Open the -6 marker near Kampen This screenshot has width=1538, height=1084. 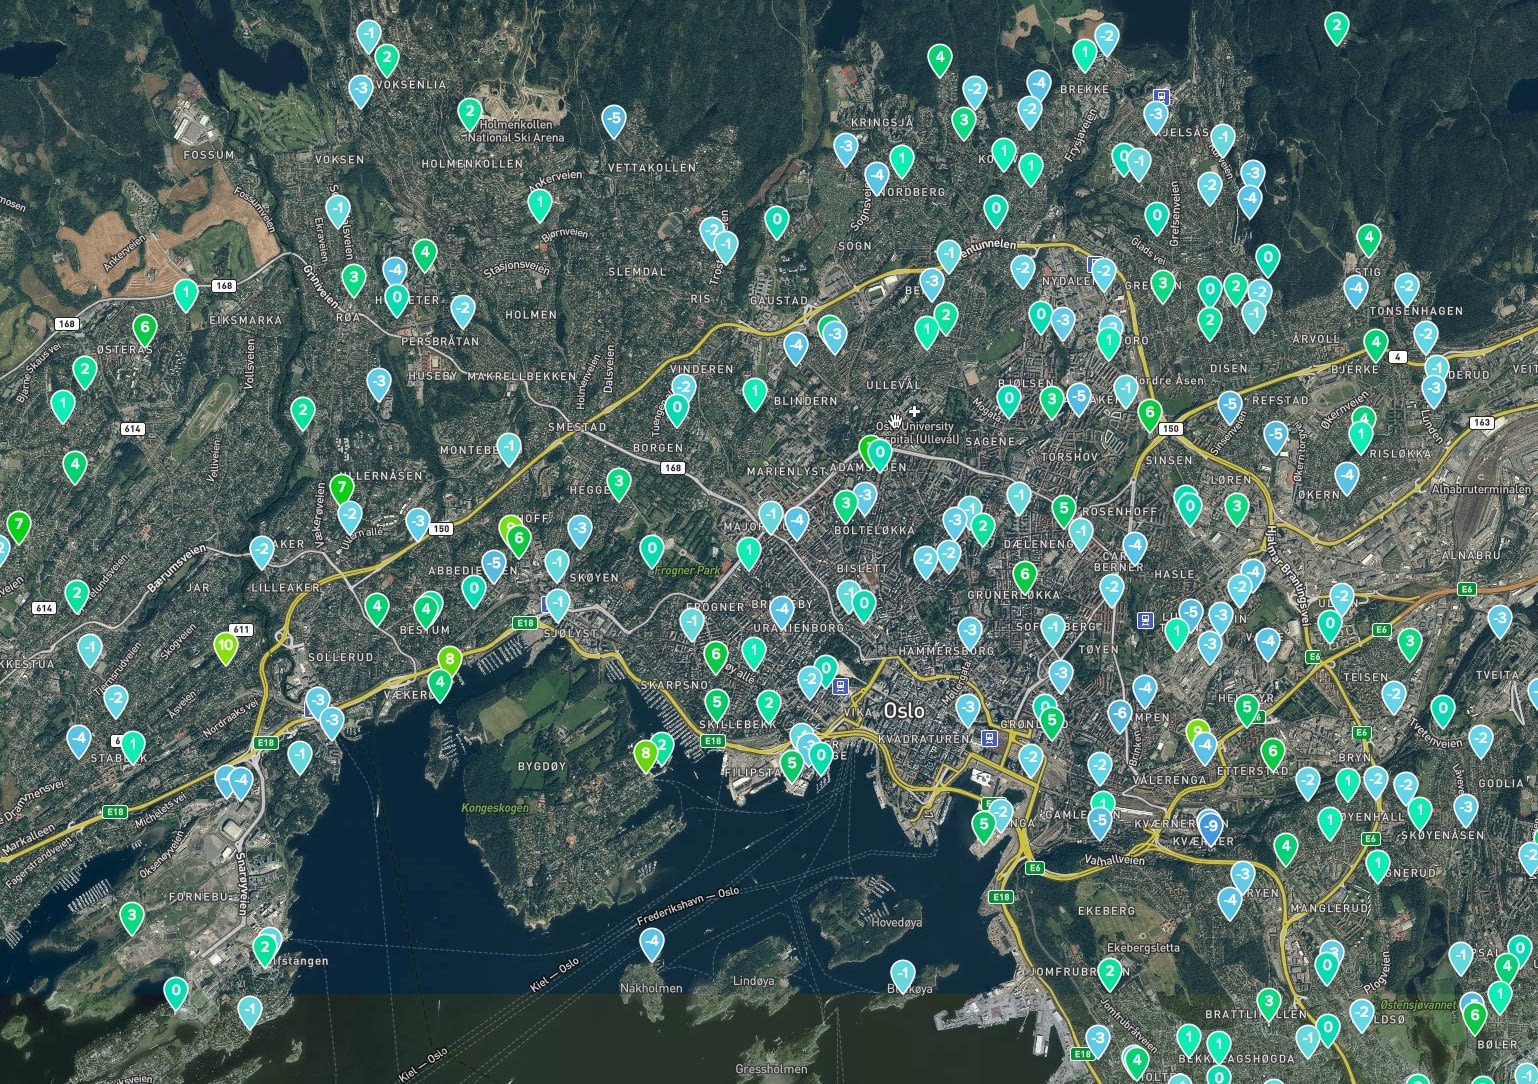(1120, 714)
